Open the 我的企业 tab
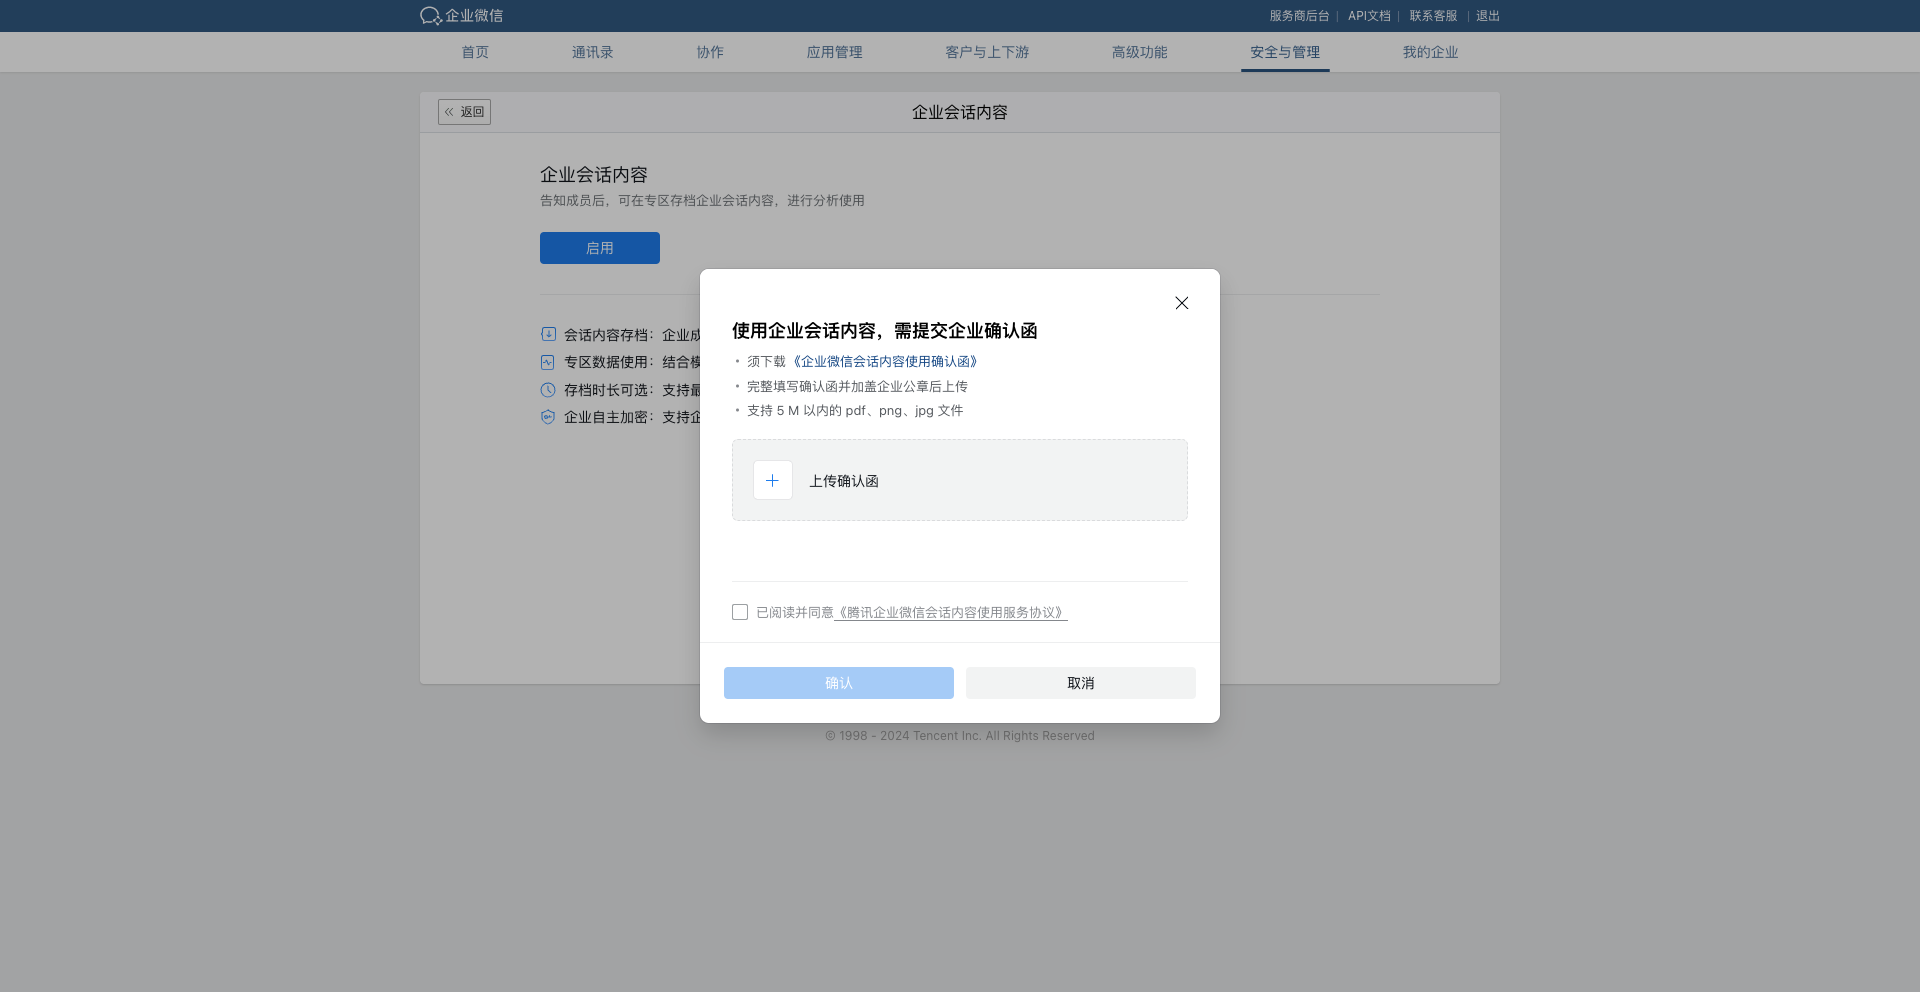The height and width of the screenshot is (992, 1920). (x=1430, y=52)
